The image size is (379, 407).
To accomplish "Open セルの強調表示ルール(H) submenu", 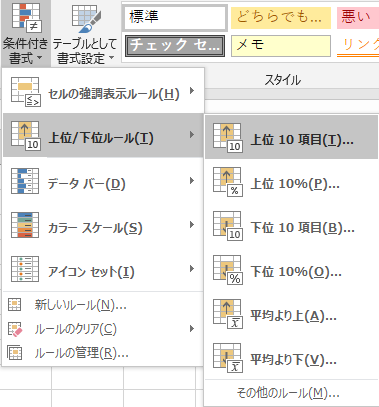I will (103, 92).
